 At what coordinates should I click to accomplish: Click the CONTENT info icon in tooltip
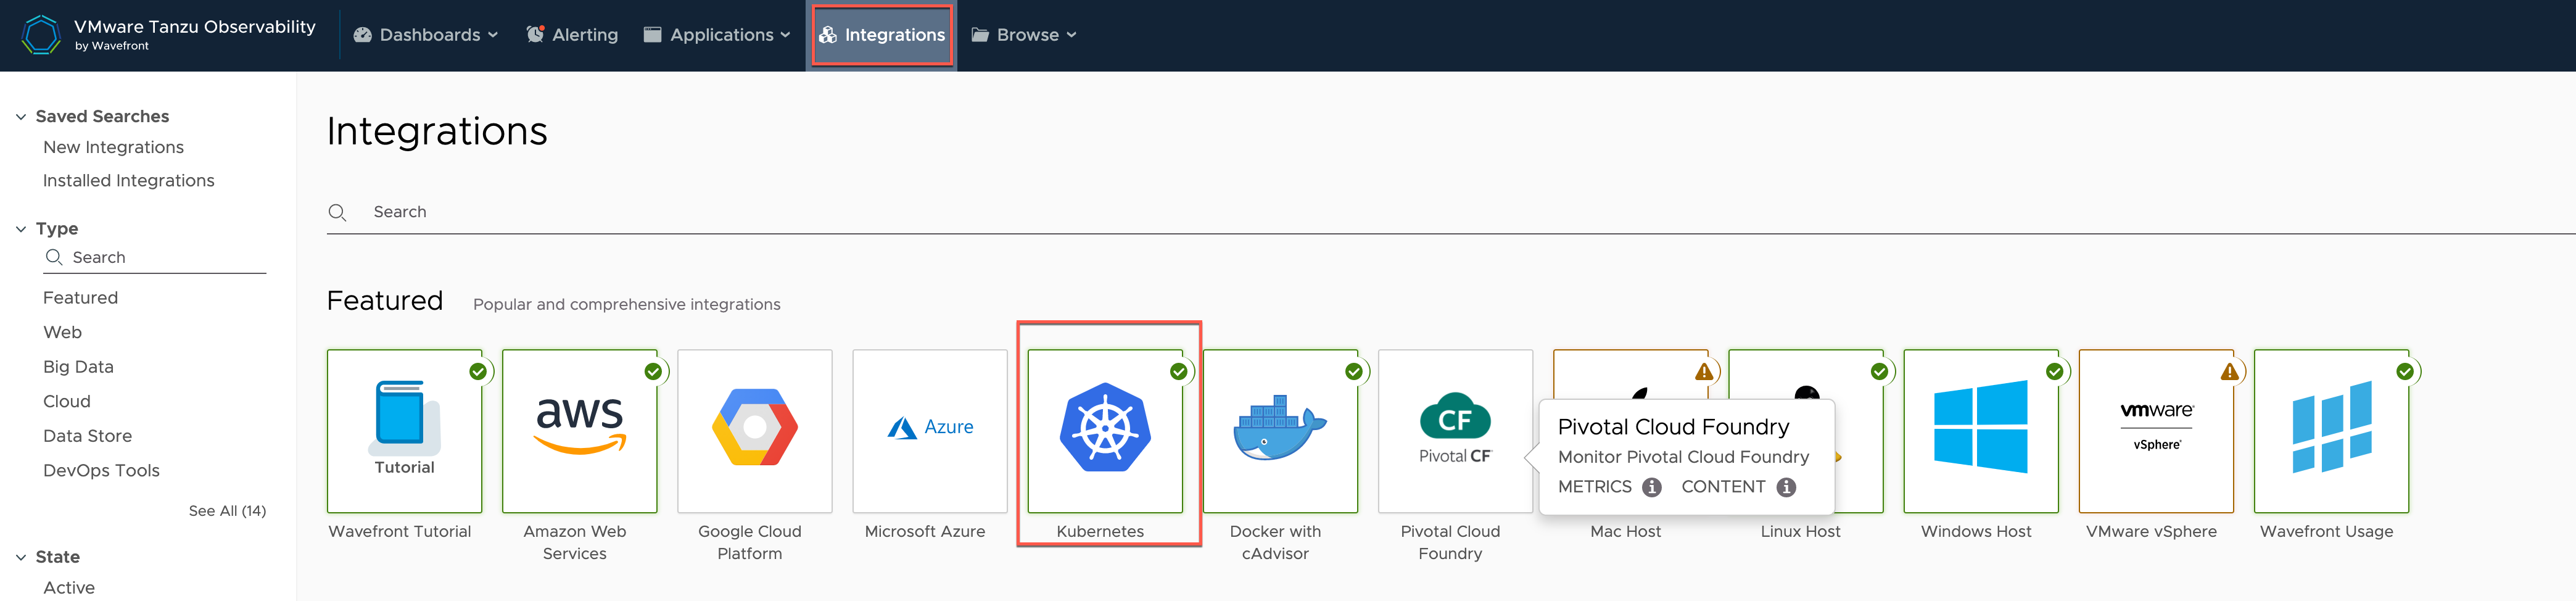(1786, 487)
